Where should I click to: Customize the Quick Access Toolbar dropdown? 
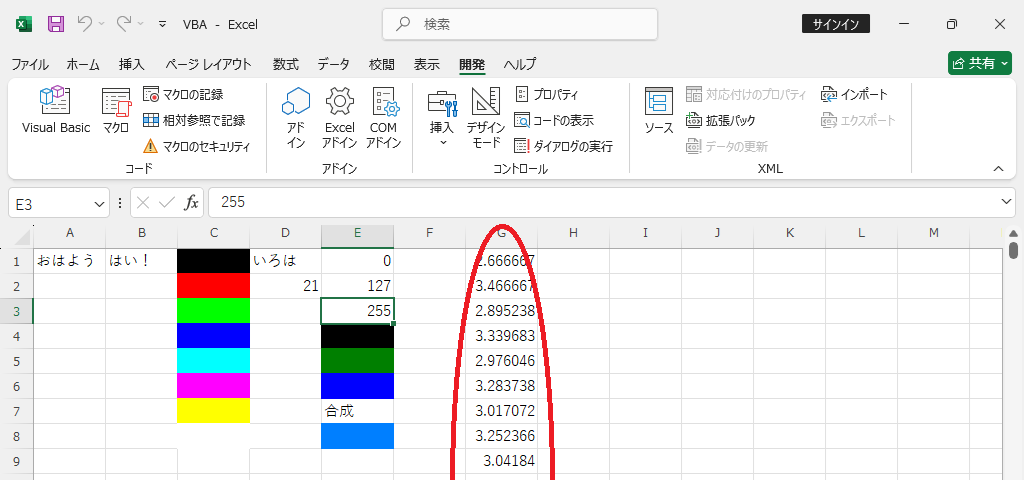click(x=163, y=24)
